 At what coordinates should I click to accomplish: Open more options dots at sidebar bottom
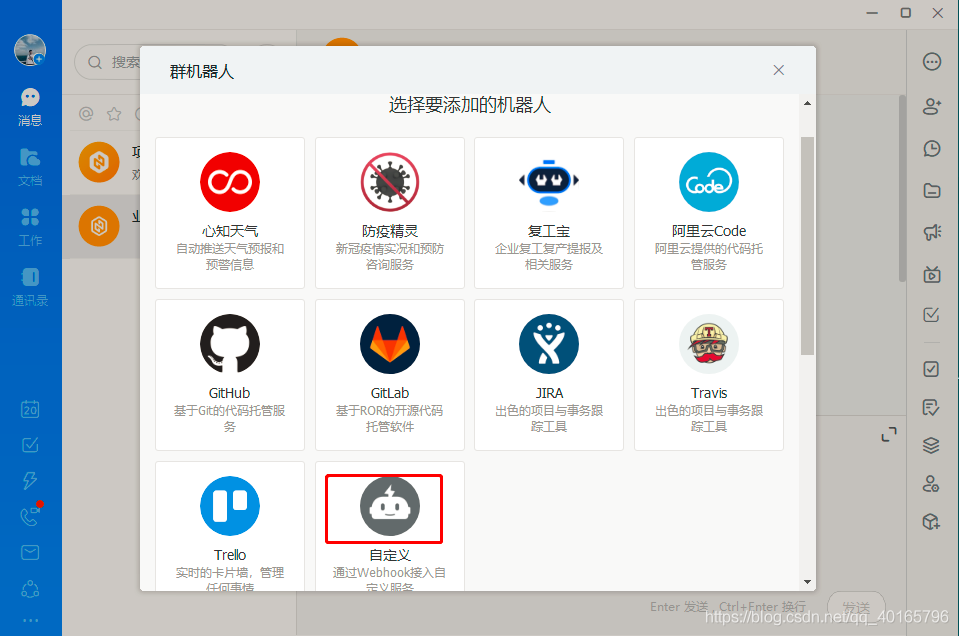click(x=30, y=620)
